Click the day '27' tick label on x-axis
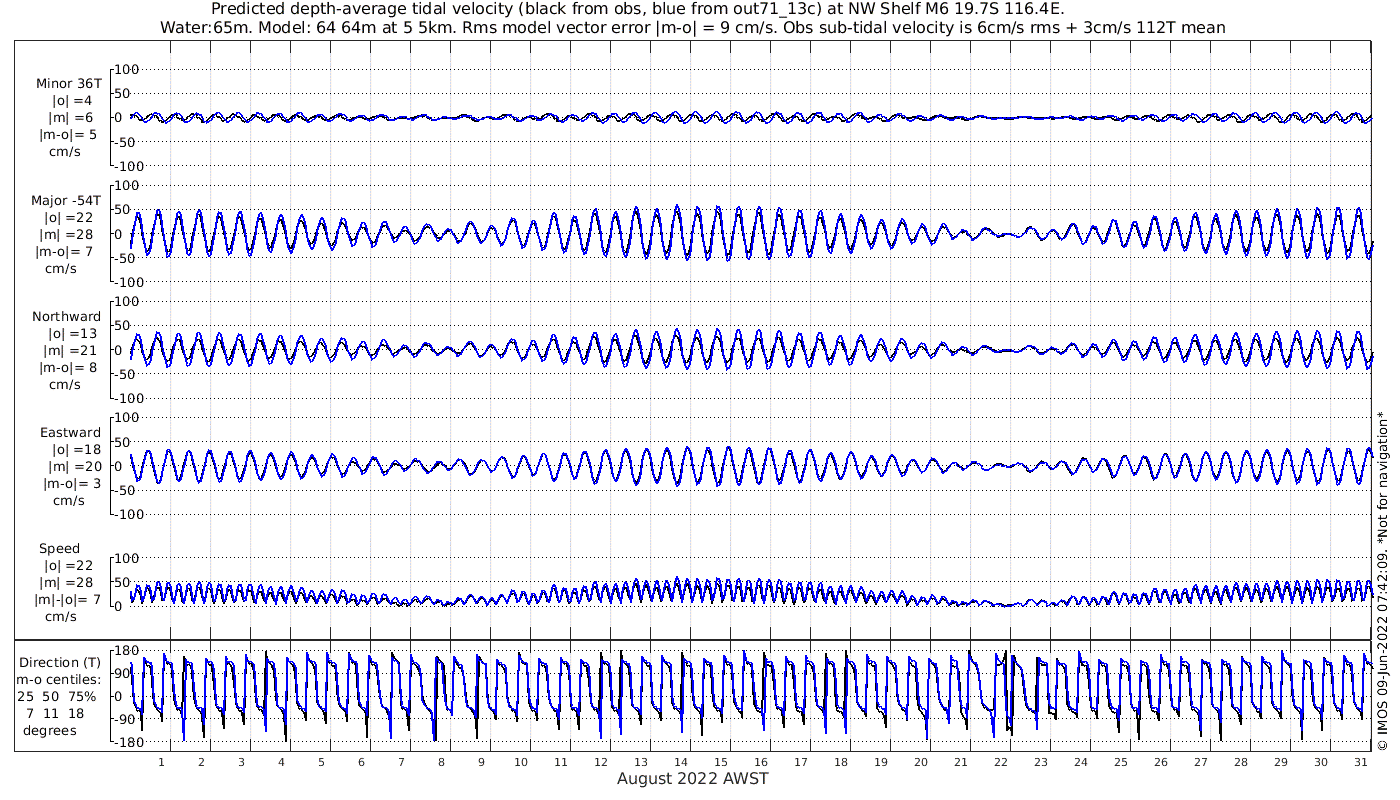Image resolution: width=1400 pixels, height=800 pixels. pos(1201,762)
